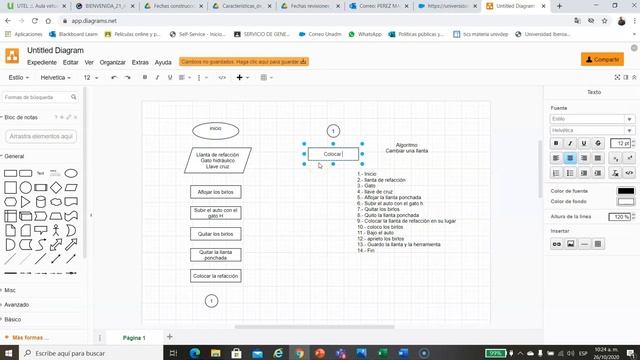Select the bidirectional block arrow shape
The image size is (640, 360).
pos(56,244)
